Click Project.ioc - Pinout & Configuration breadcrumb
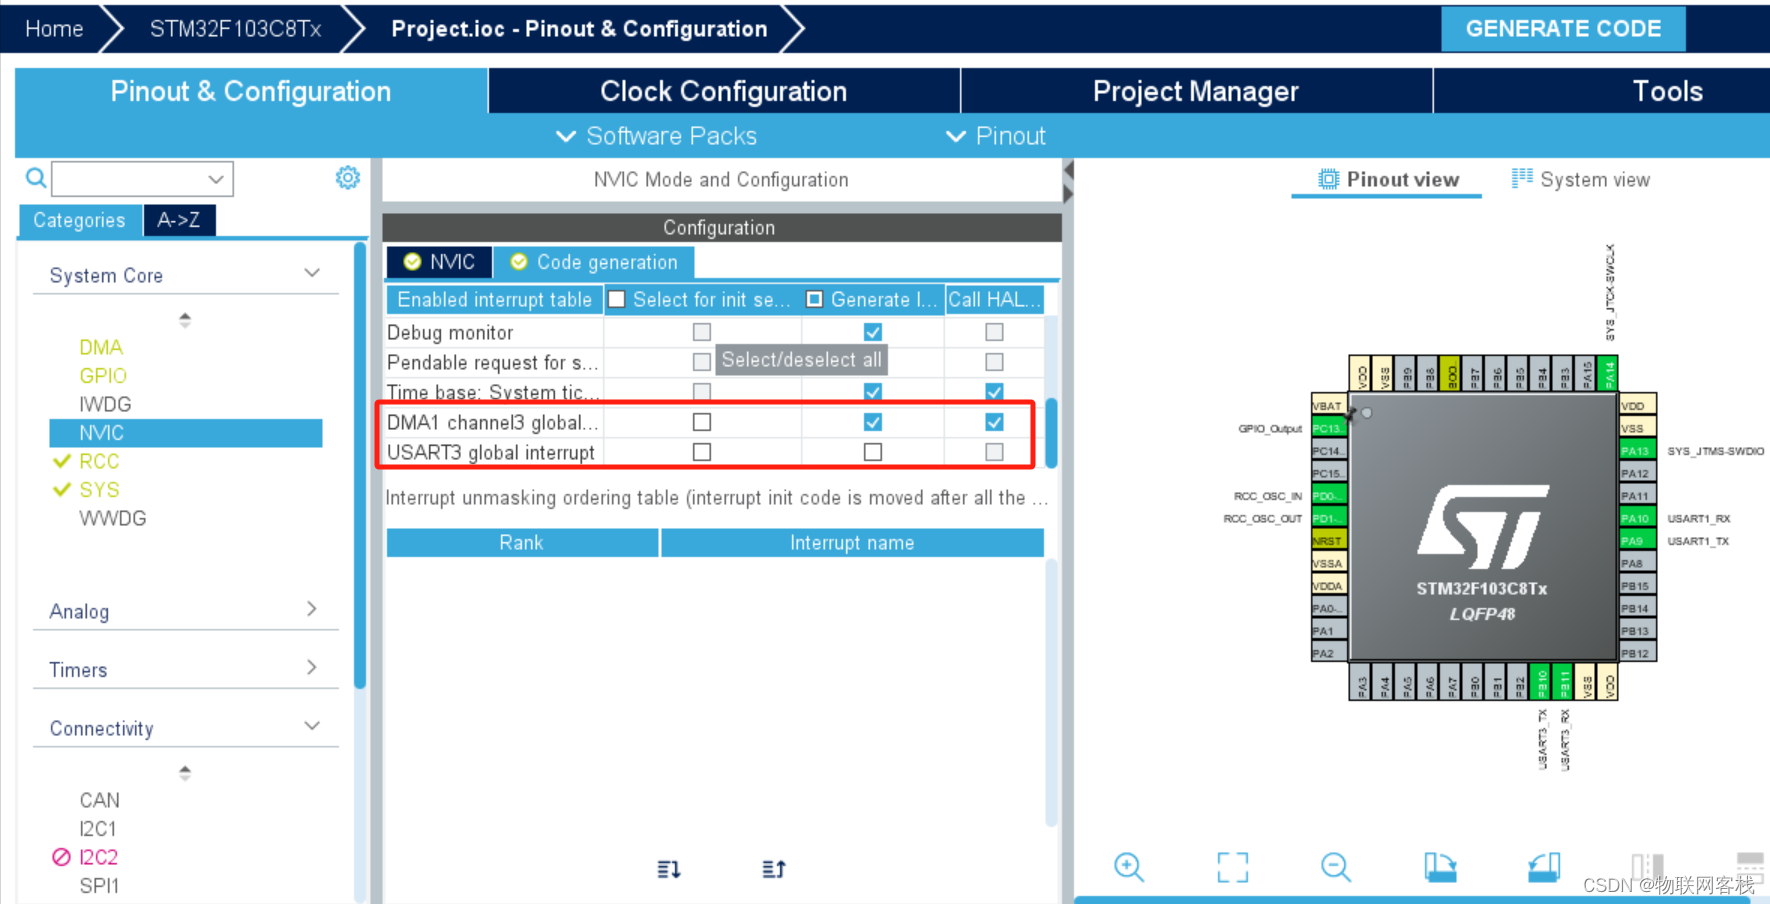This screenshot has width=1770, height=904. 579,29
